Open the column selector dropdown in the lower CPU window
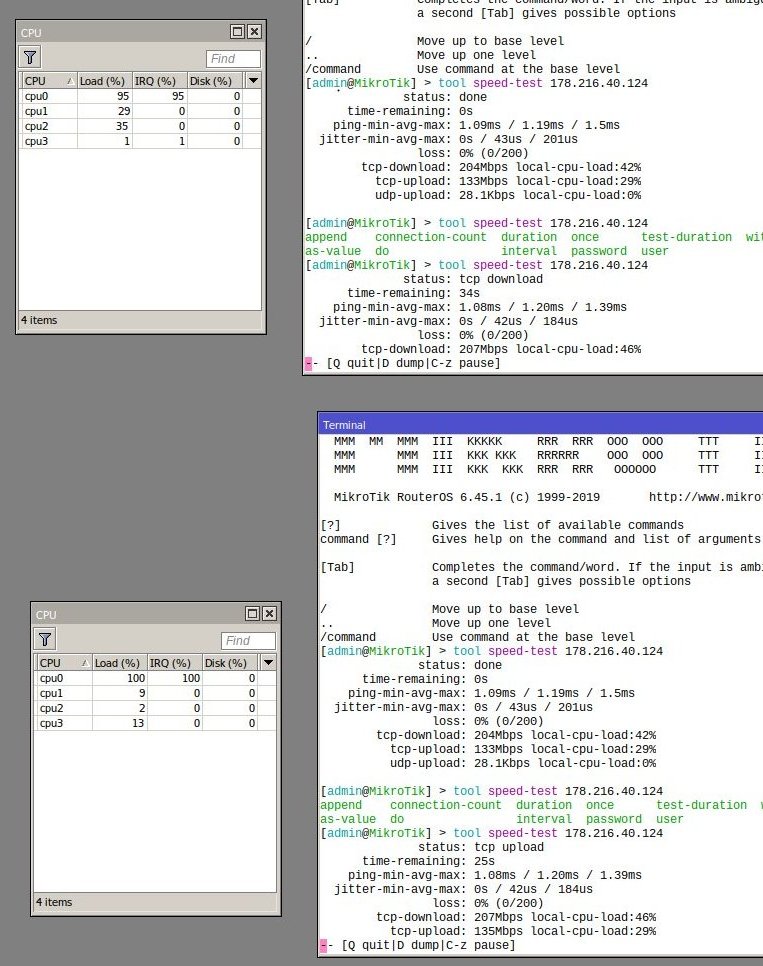 (268, 663)
